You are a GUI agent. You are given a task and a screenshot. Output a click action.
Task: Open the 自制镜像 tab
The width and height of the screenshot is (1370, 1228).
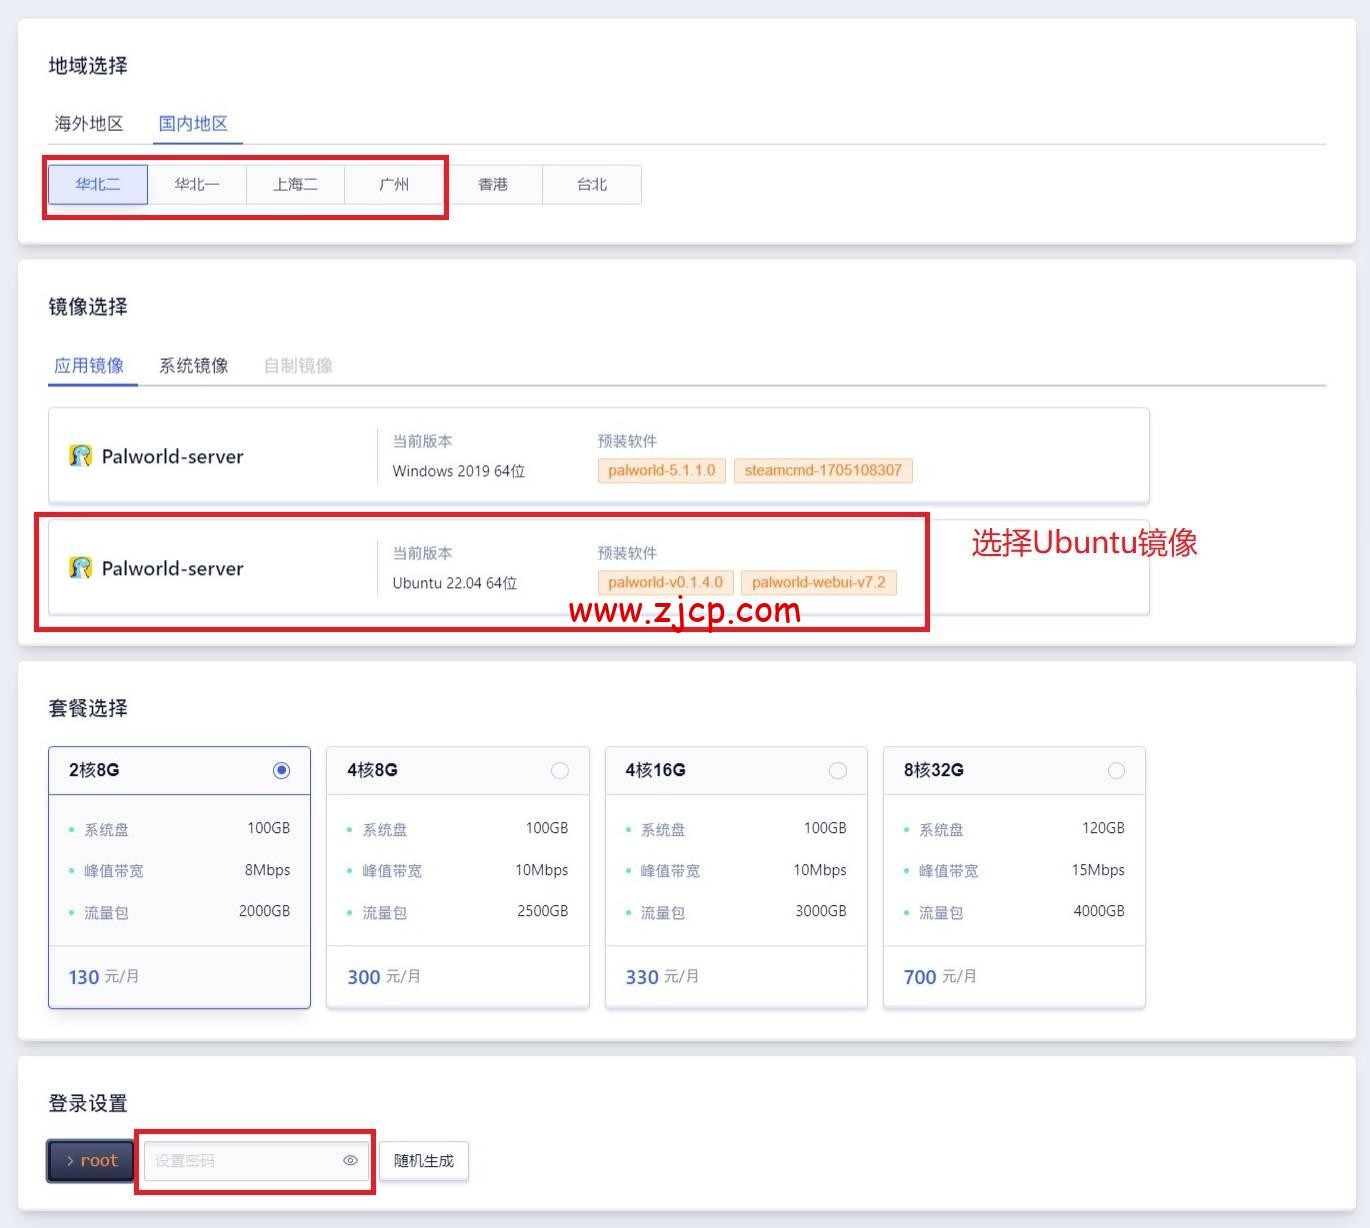click(298, 366)
